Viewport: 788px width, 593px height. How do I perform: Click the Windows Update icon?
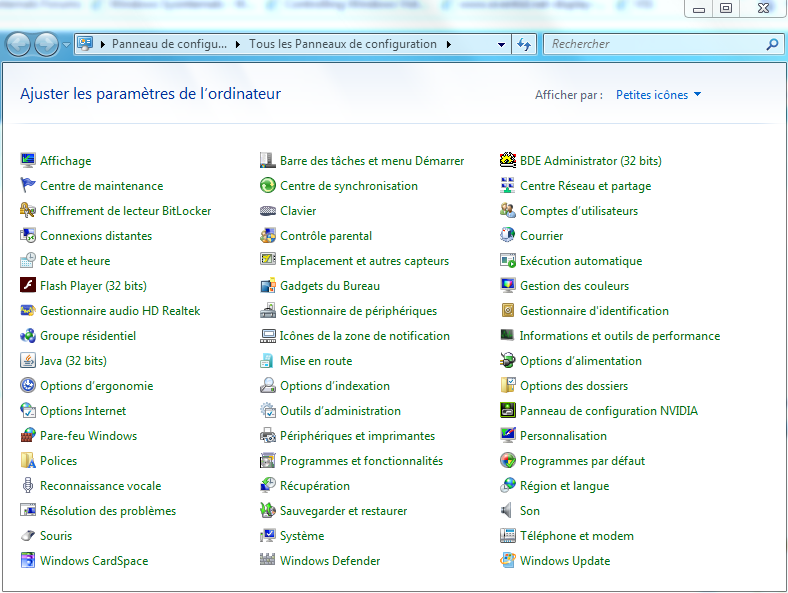click(x=508, y=561)
